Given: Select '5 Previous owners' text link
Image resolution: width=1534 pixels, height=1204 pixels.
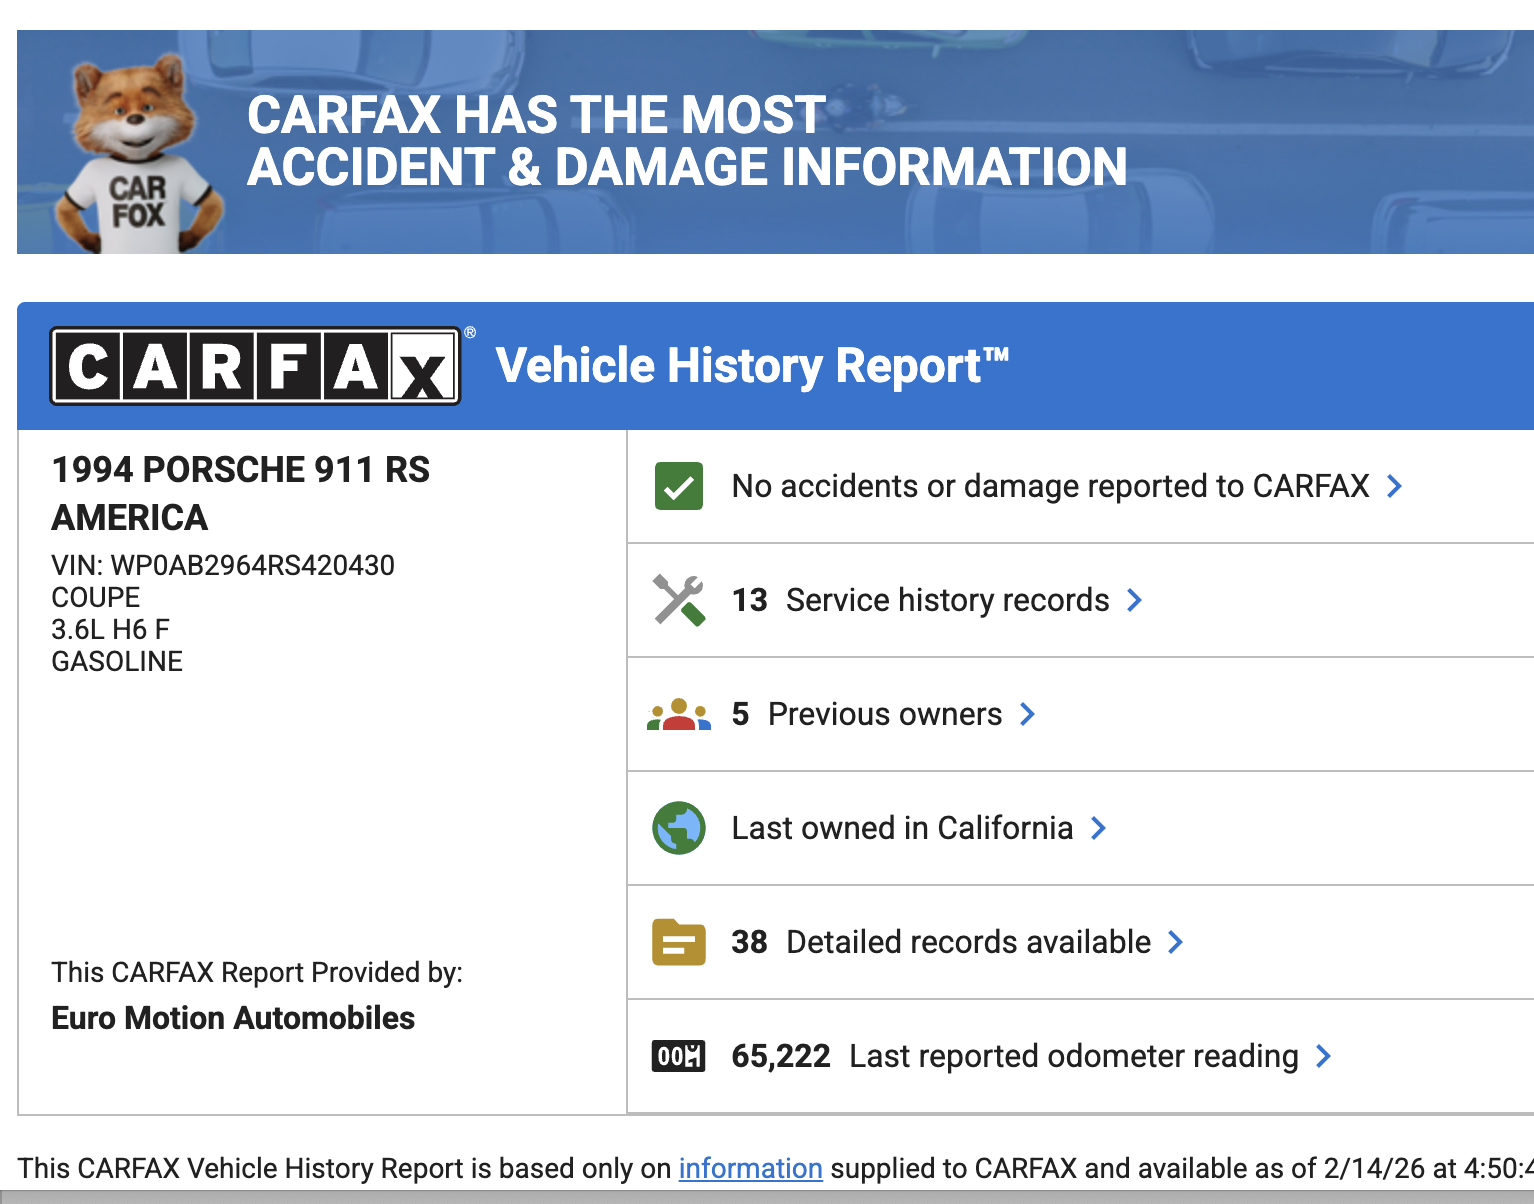Looking at the screenshot, I should [x=866, y=714].
